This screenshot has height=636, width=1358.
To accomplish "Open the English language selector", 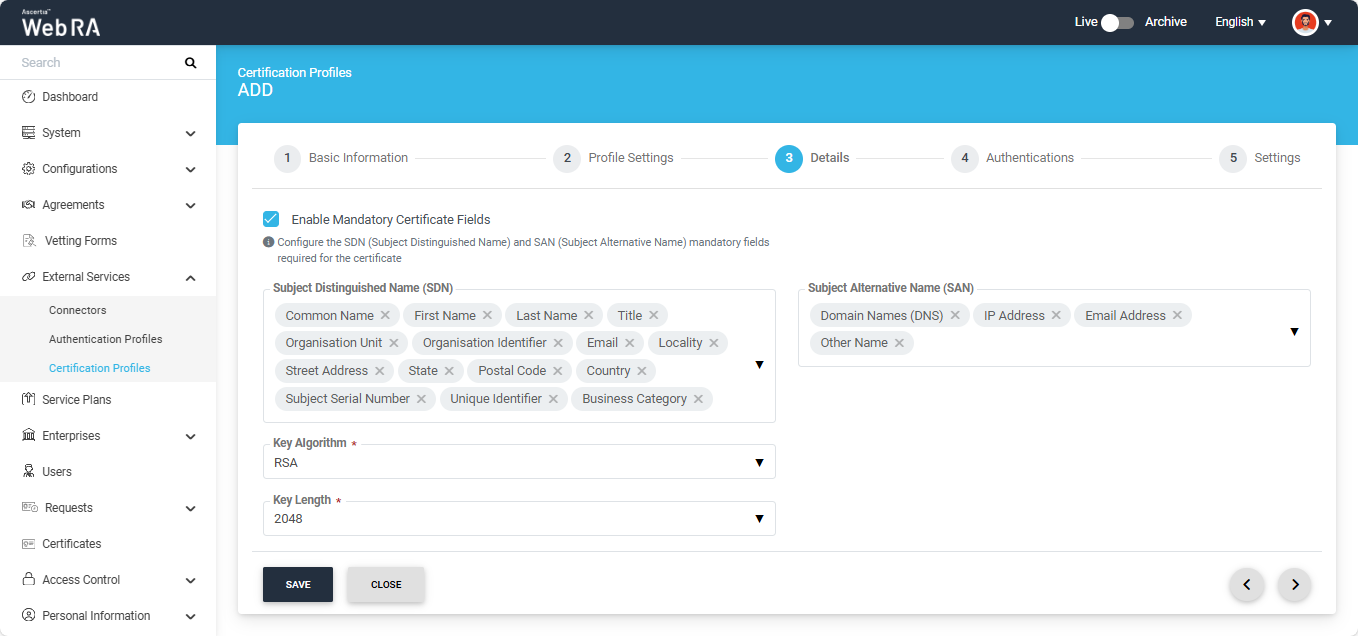I will click(x=1240, y=22).
